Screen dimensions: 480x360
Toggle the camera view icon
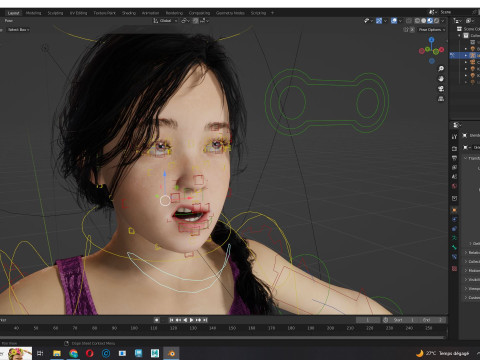(x=441, y=89)
